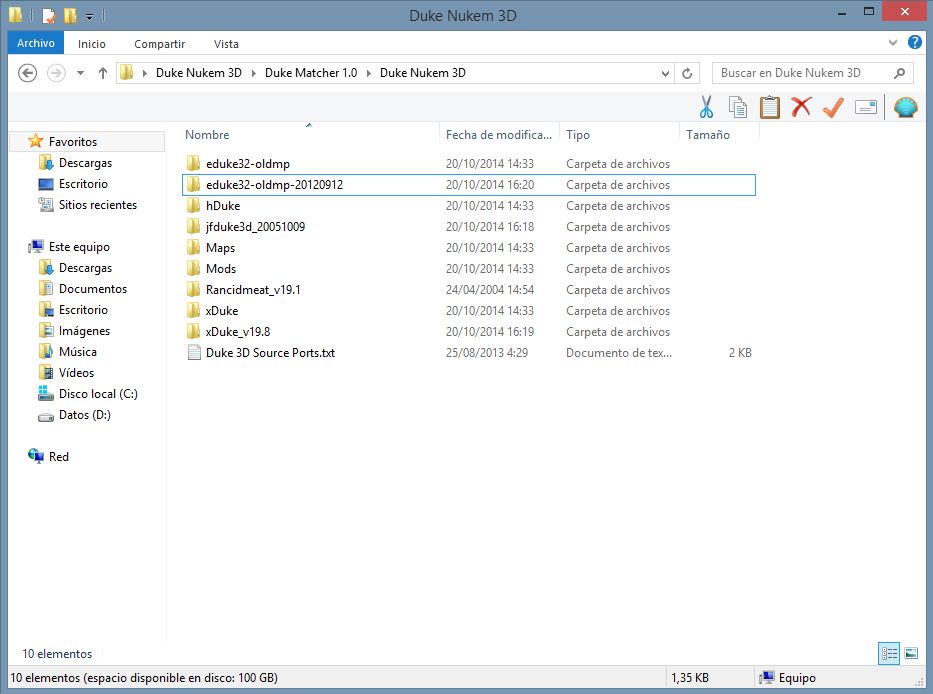Click the 2 KB size cell

click(740, 353)
